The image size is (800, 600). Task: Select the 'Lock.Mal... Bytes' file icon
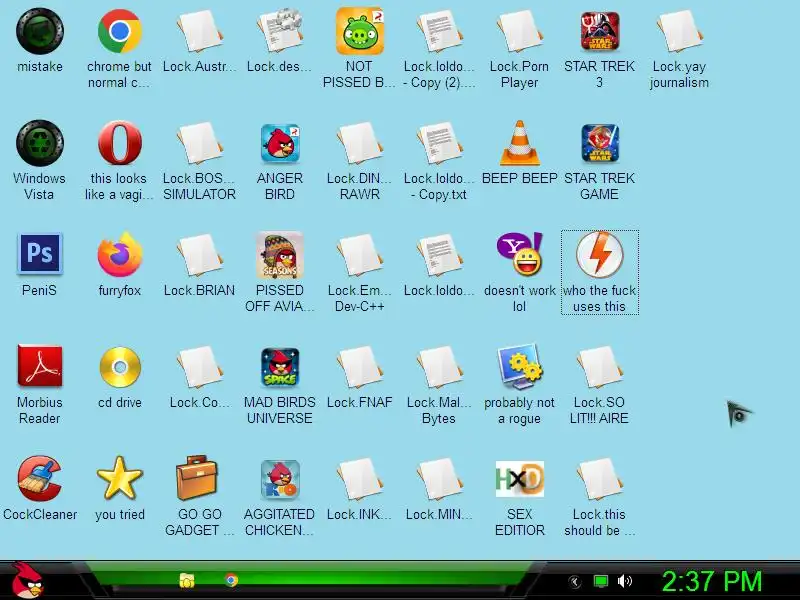point(439,367)
